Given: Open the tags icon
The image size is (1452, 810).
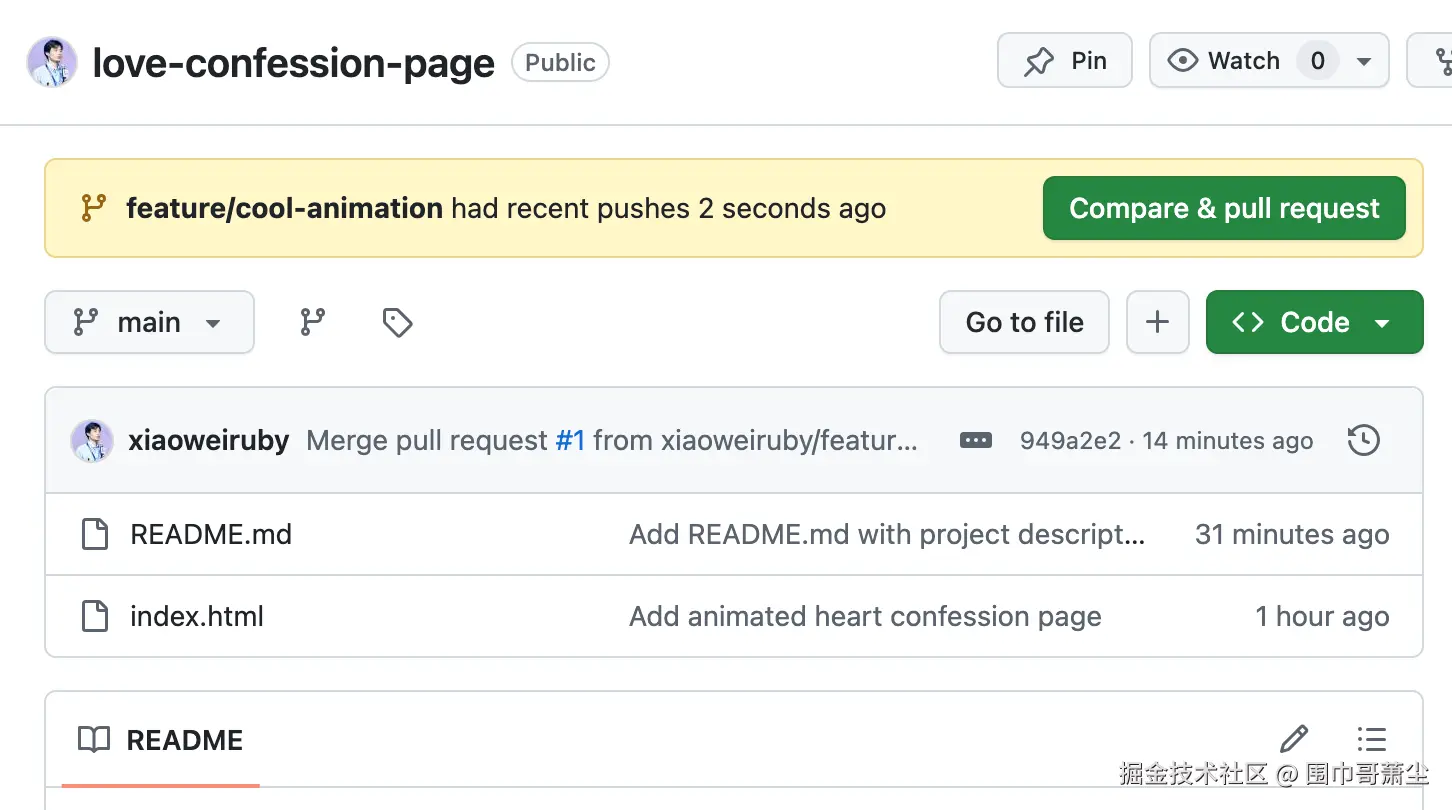Looking at the screenshot, I should coord(397,322).
